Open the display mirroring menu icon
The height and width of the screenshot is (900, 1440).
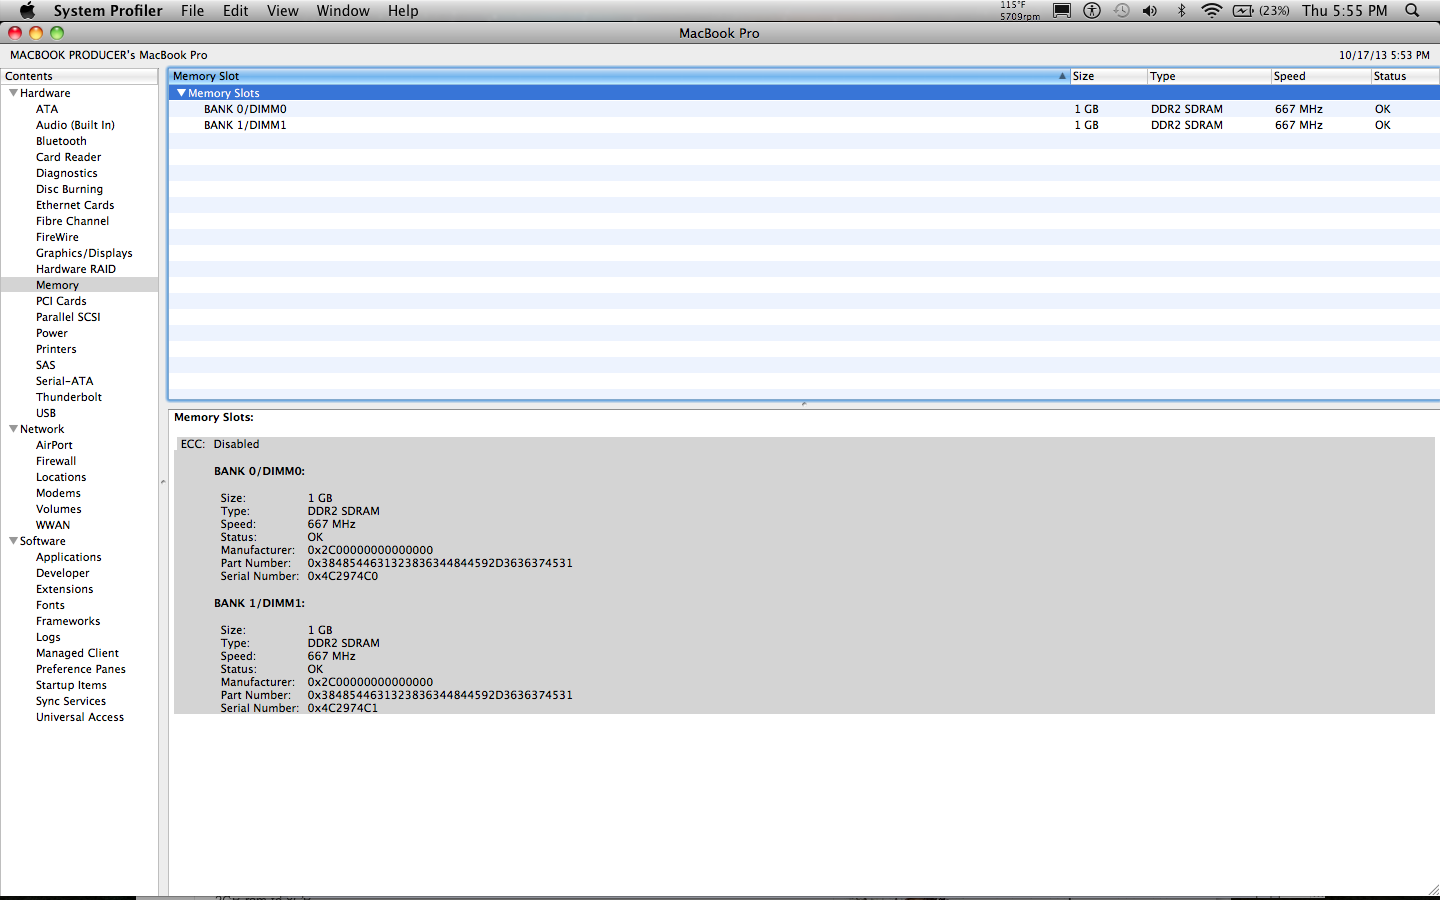point(1062,11)
